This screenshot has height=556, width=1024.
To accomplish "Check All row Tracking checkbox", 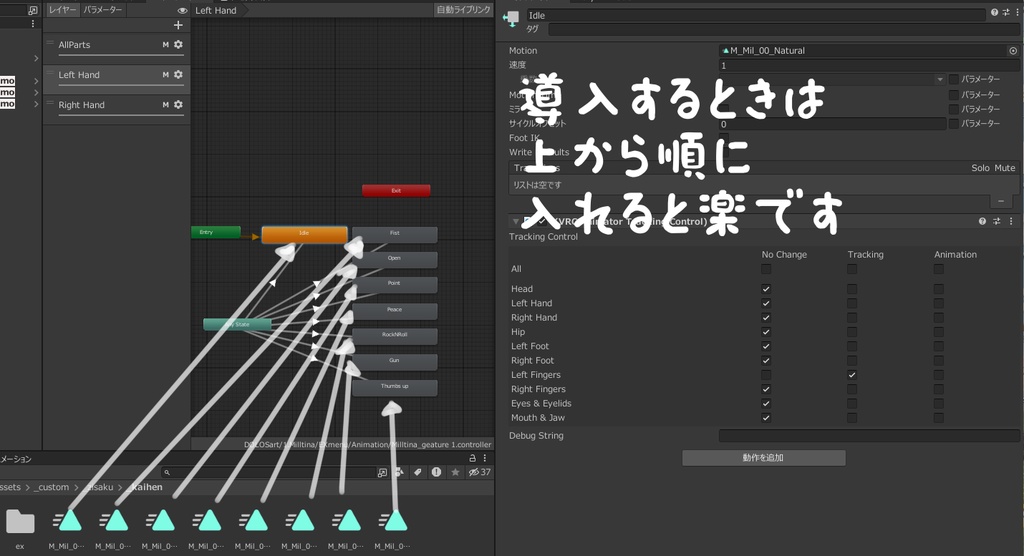I will pos(852,269).
